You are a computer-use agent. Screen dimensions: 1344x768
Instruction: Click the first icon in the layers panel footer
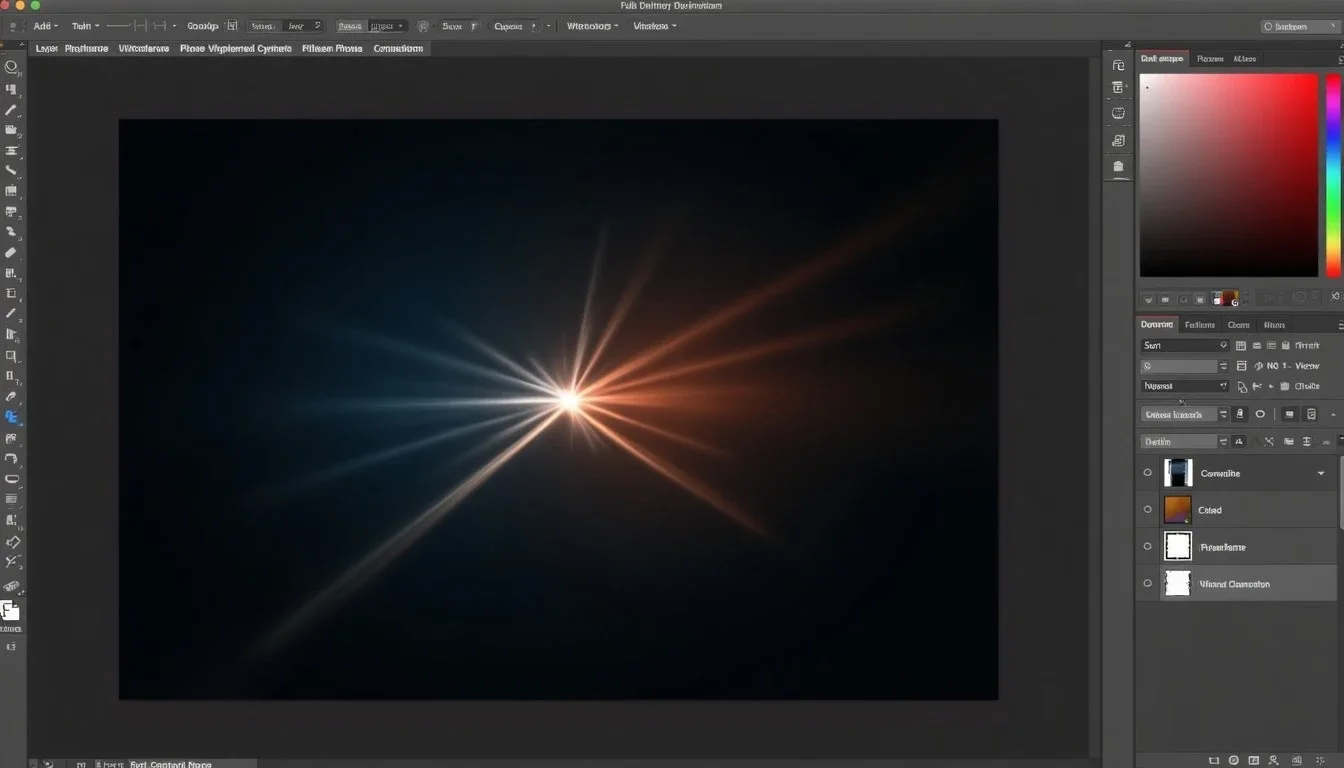[x=1212, y=761]
